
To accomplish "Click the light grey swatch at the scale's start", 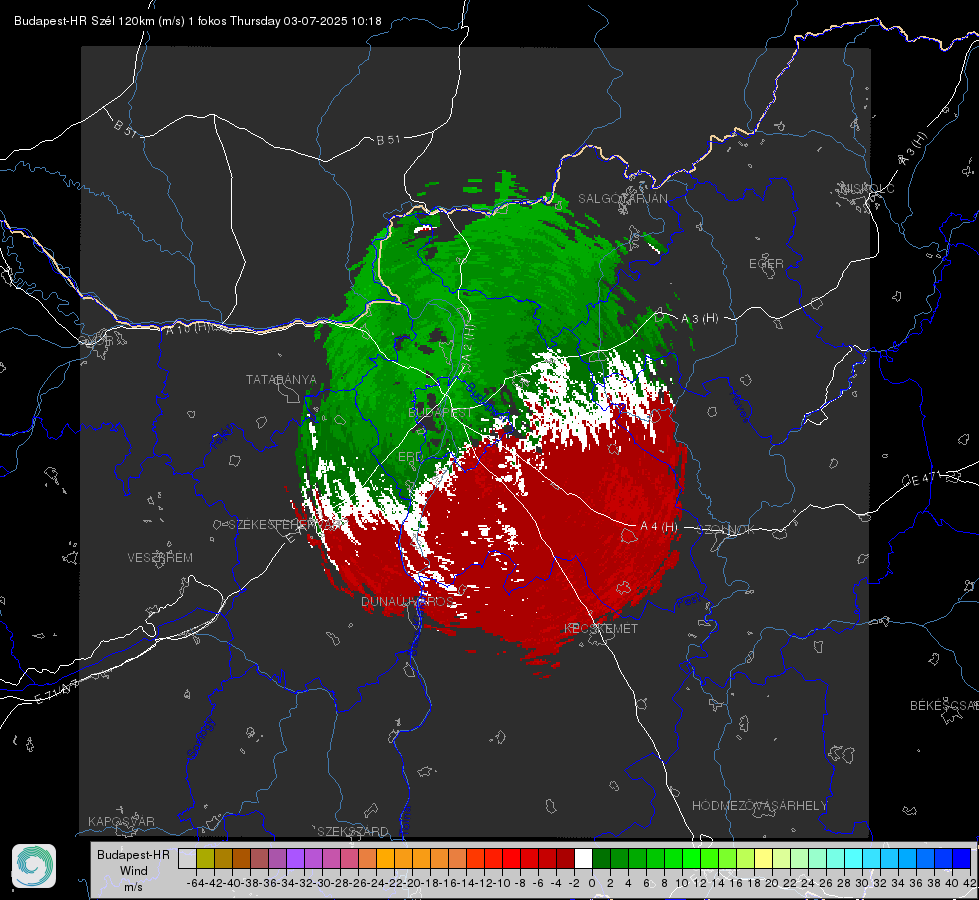I will pyautogui.click(x=187, y=858).
